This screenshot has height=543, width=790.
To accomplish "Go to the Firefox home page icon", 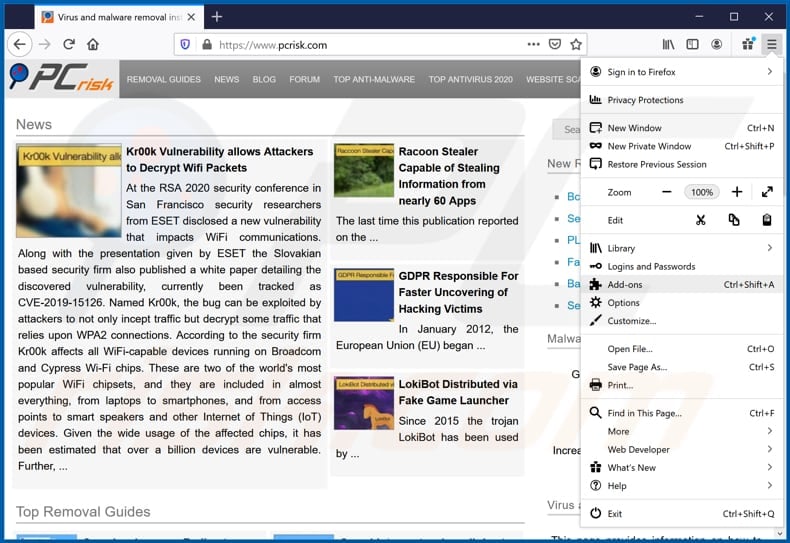I will click(x=93, y=44).
